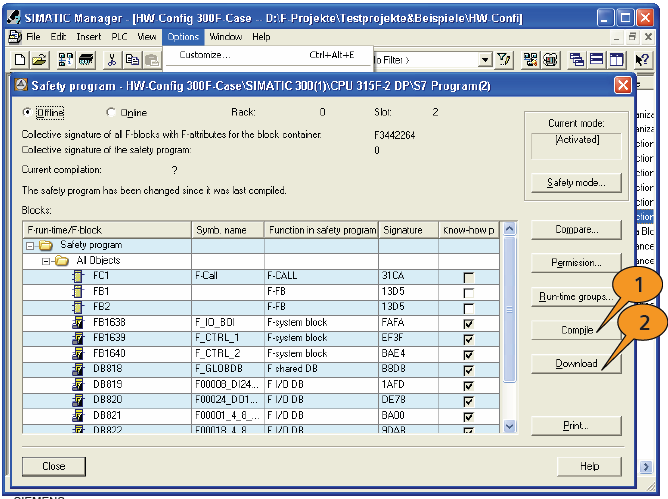Open the File menu
The image size is (668, 499).
33,37
